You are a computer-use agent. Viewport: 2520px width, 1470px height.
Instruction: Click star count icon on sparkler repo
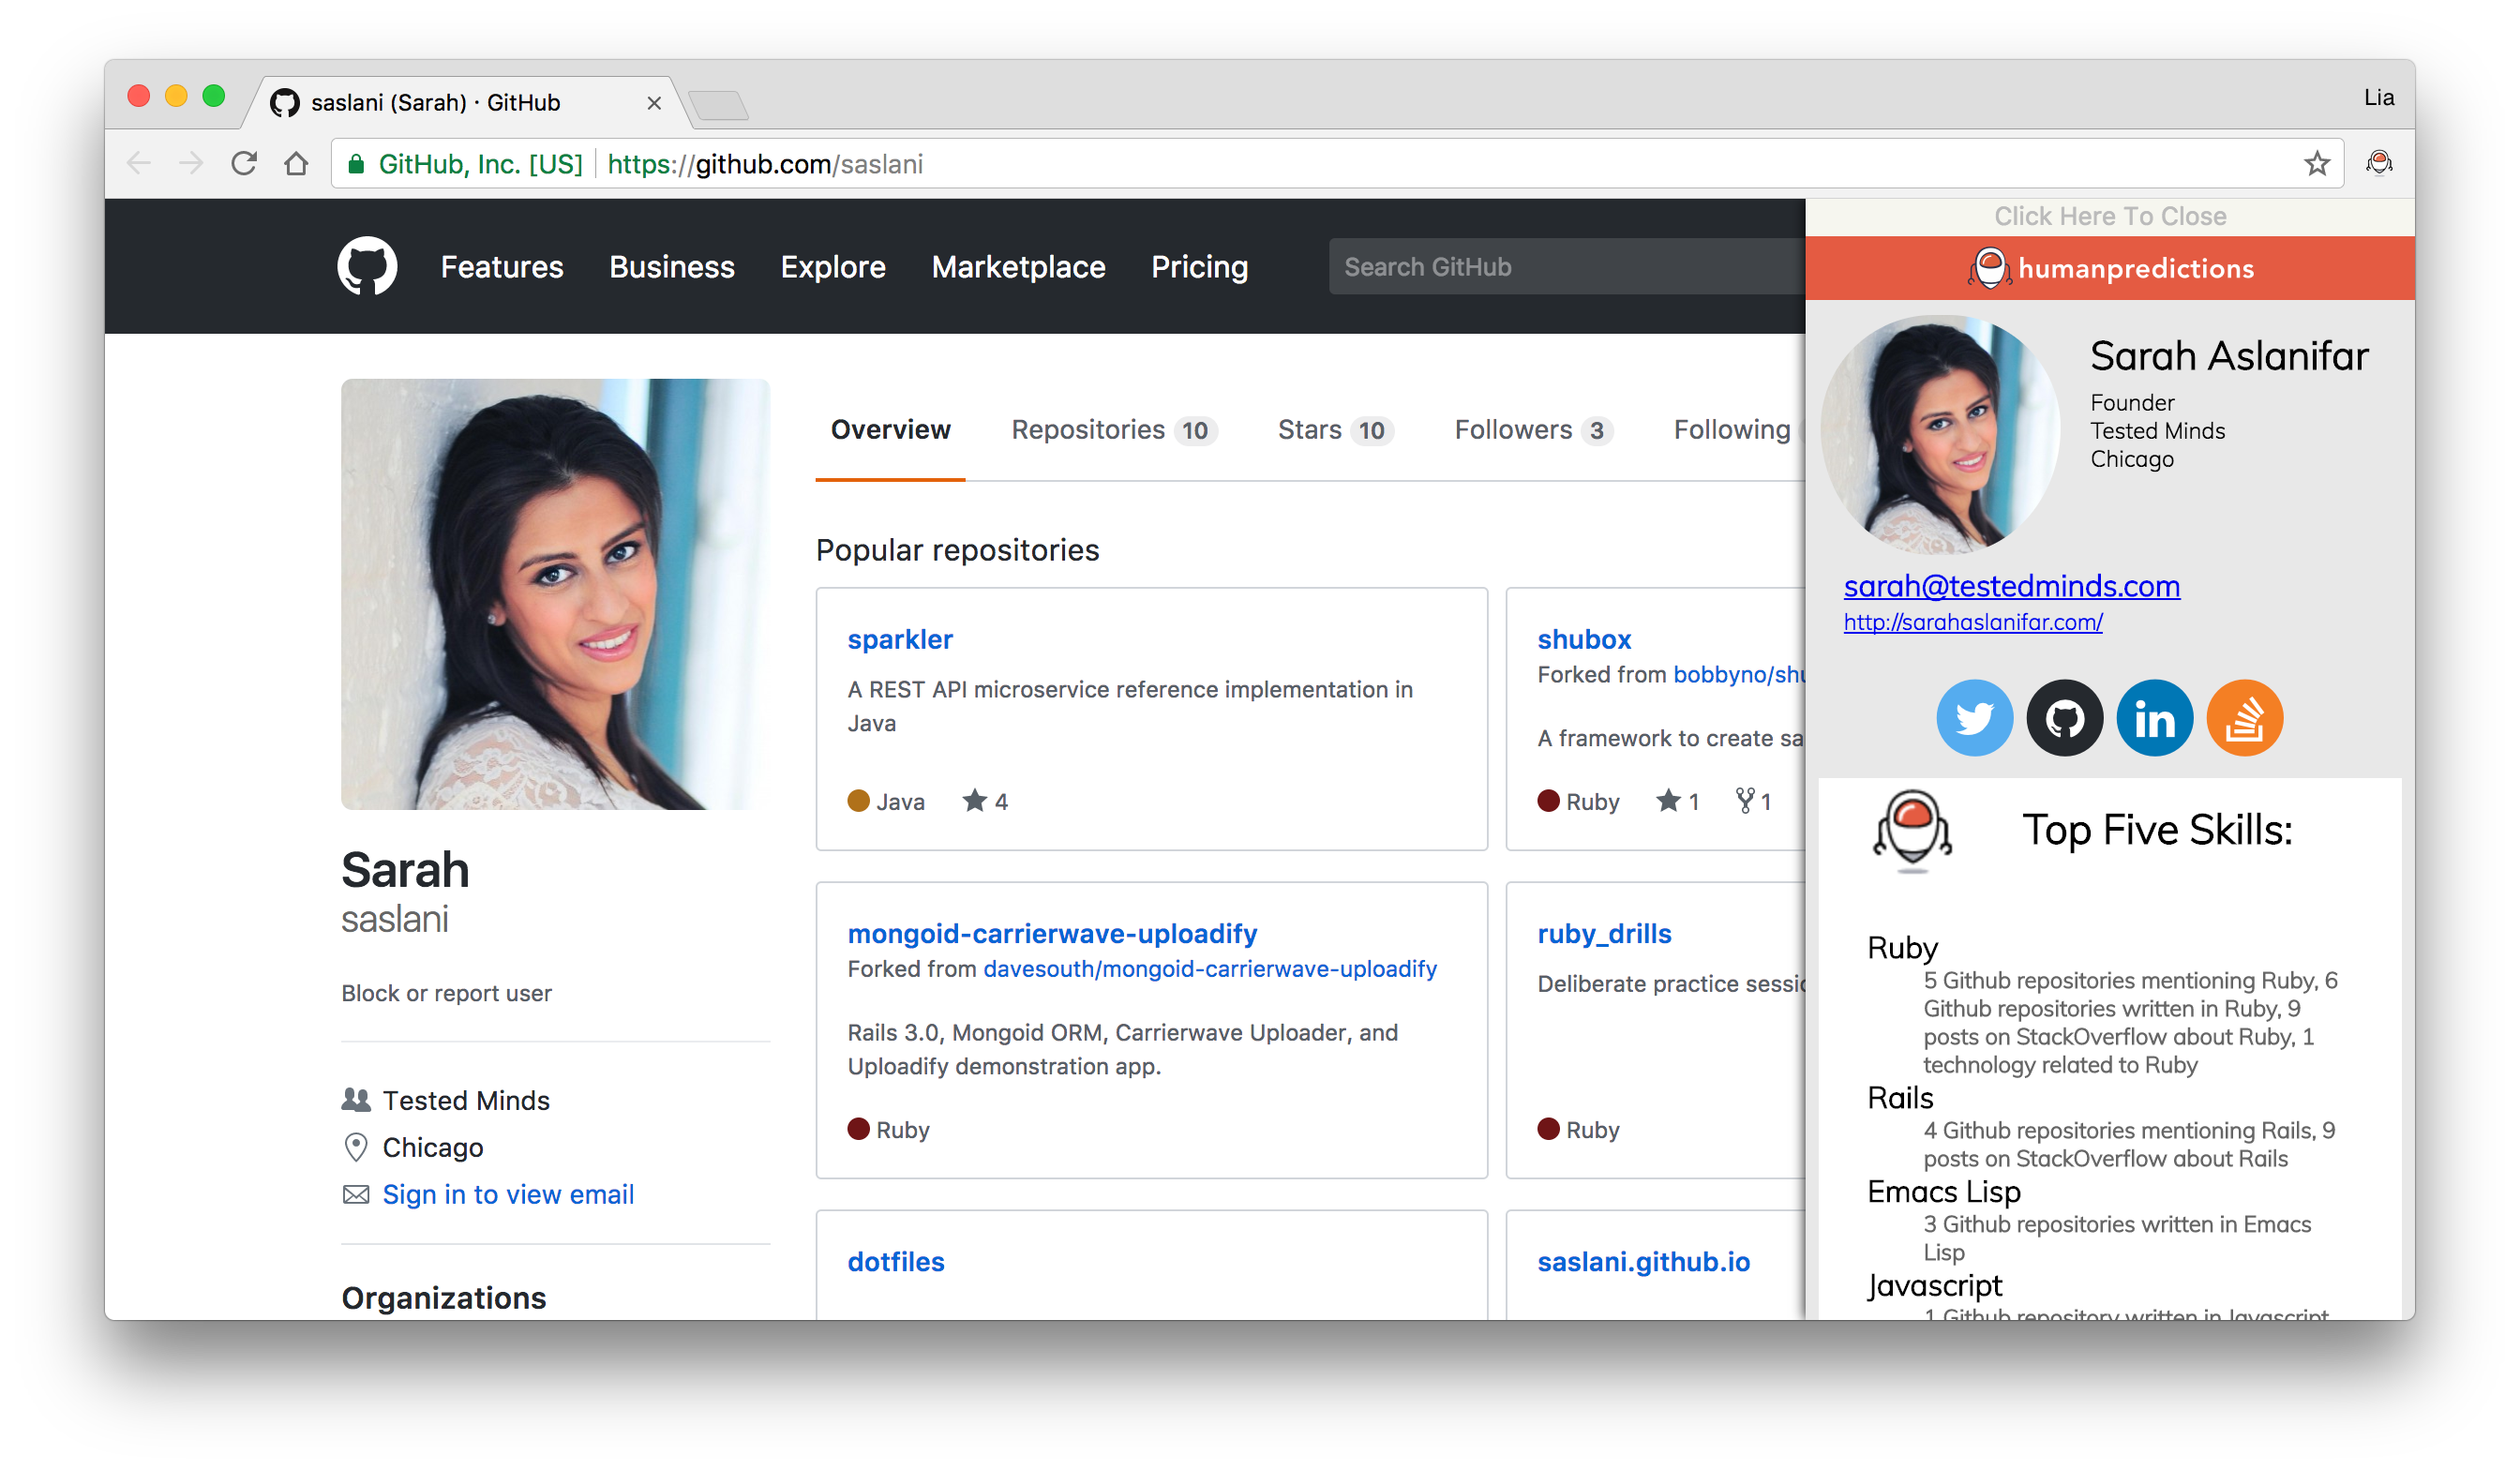(x=974, y=800)
